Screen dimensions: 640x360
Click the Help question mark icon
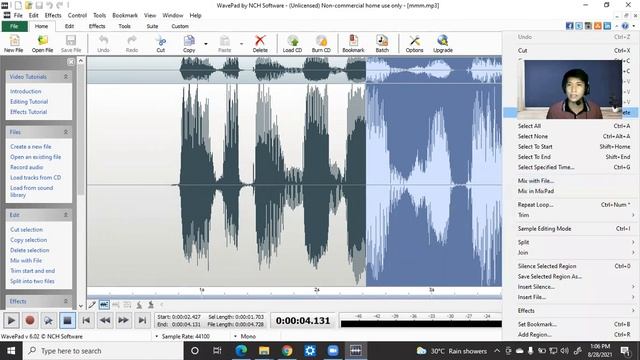625,26
